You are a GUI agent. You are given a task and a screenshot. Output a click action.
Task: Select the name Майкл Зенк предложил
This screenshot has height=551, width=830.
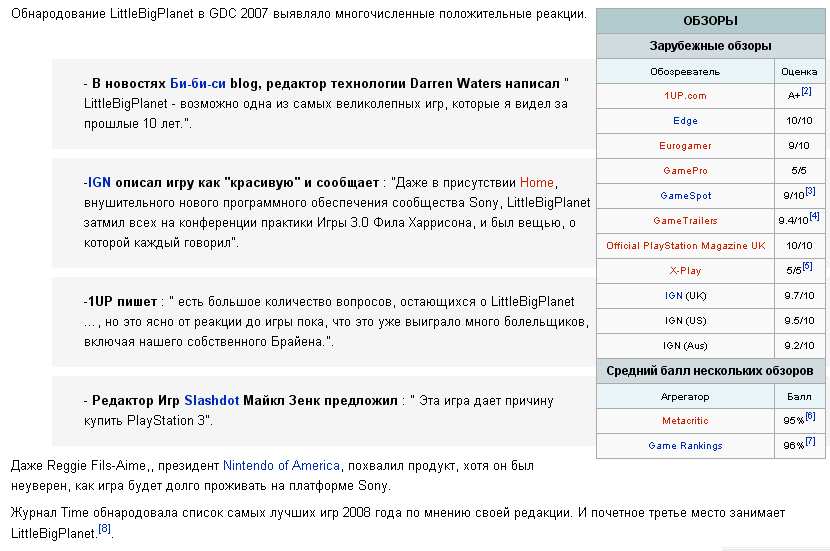[320, 400]
